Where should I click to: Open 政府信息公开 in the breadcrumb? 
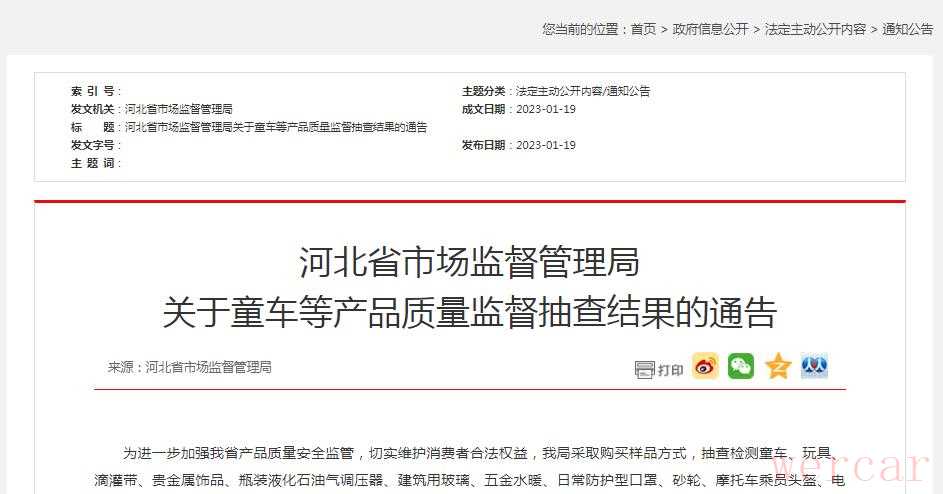pos(710,29)
